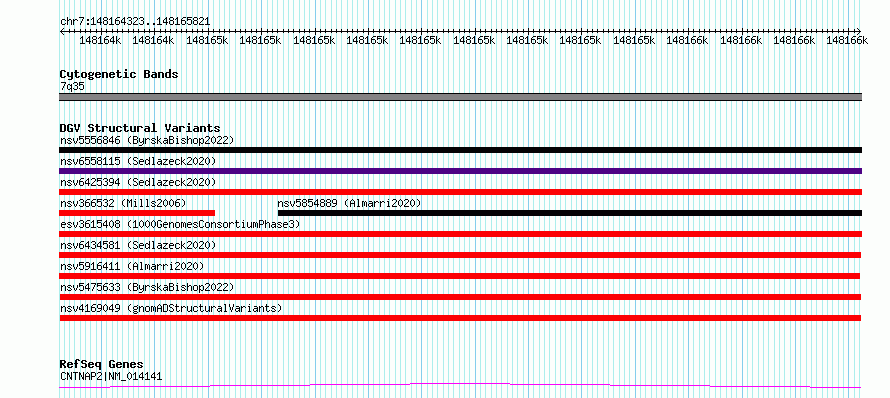Click the RefSeq Genes track title
This screenshot has height=398, width=890.
coord(101,364)
